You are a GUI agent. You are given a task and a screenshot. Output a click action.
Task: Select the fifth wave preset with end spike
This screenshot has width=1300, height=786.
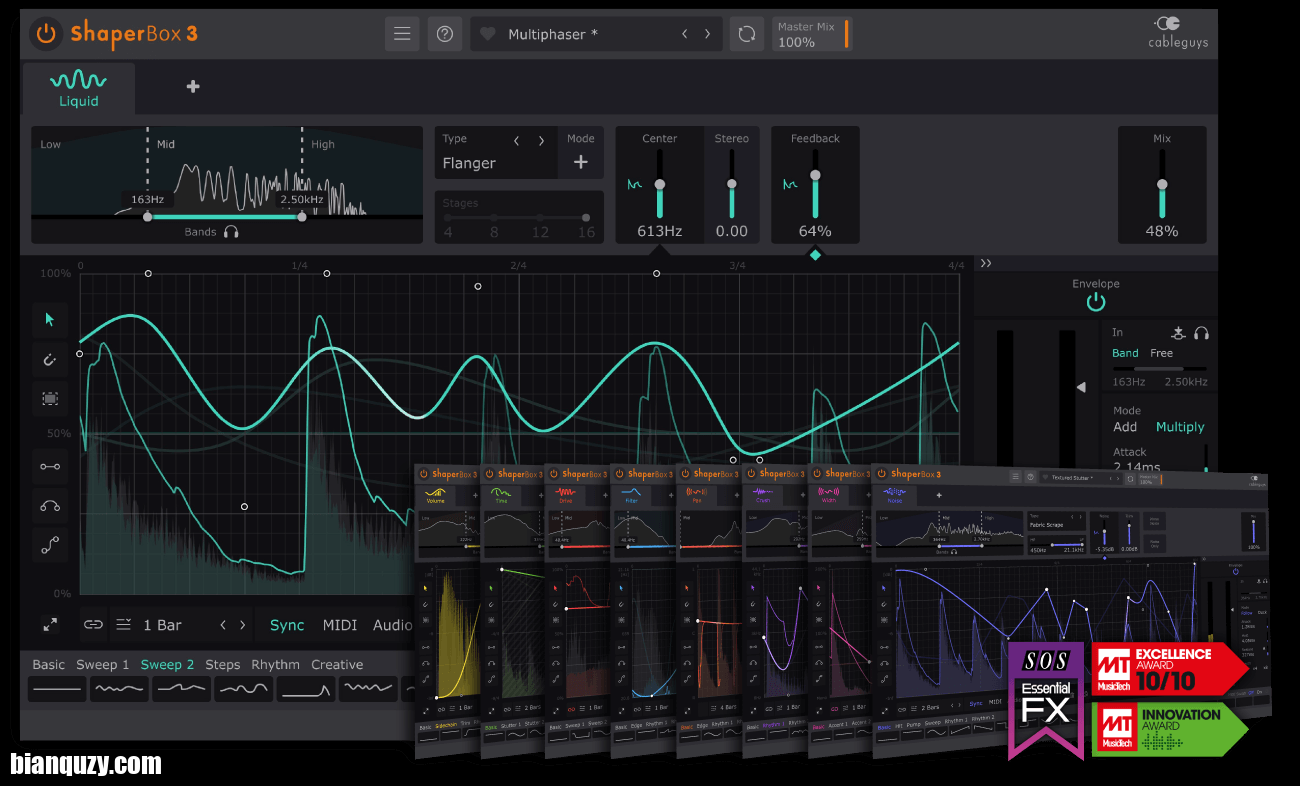click(306, 689)
